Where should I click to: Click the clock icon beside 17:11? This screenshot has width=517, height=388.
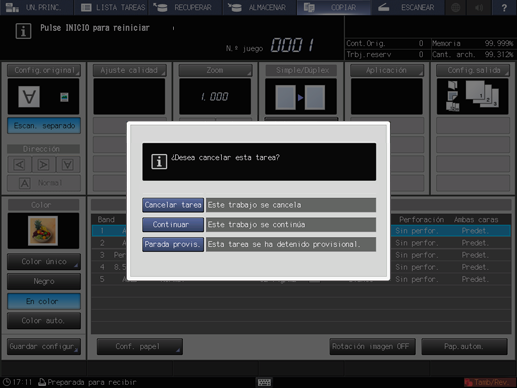click(6, 382)
